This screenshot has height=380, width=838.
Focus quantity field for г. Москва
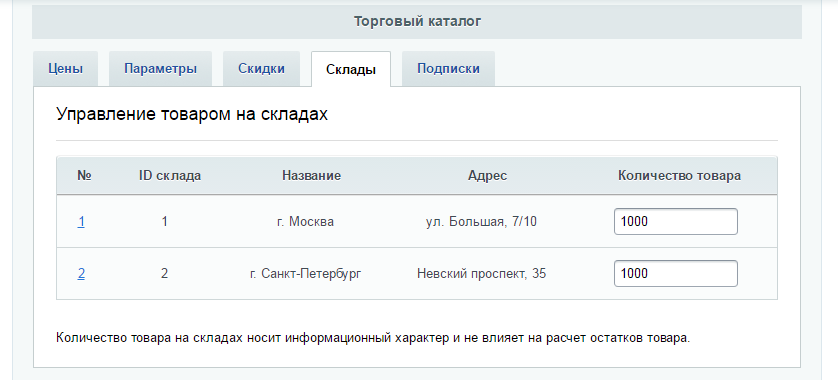[x=676, y=221]
